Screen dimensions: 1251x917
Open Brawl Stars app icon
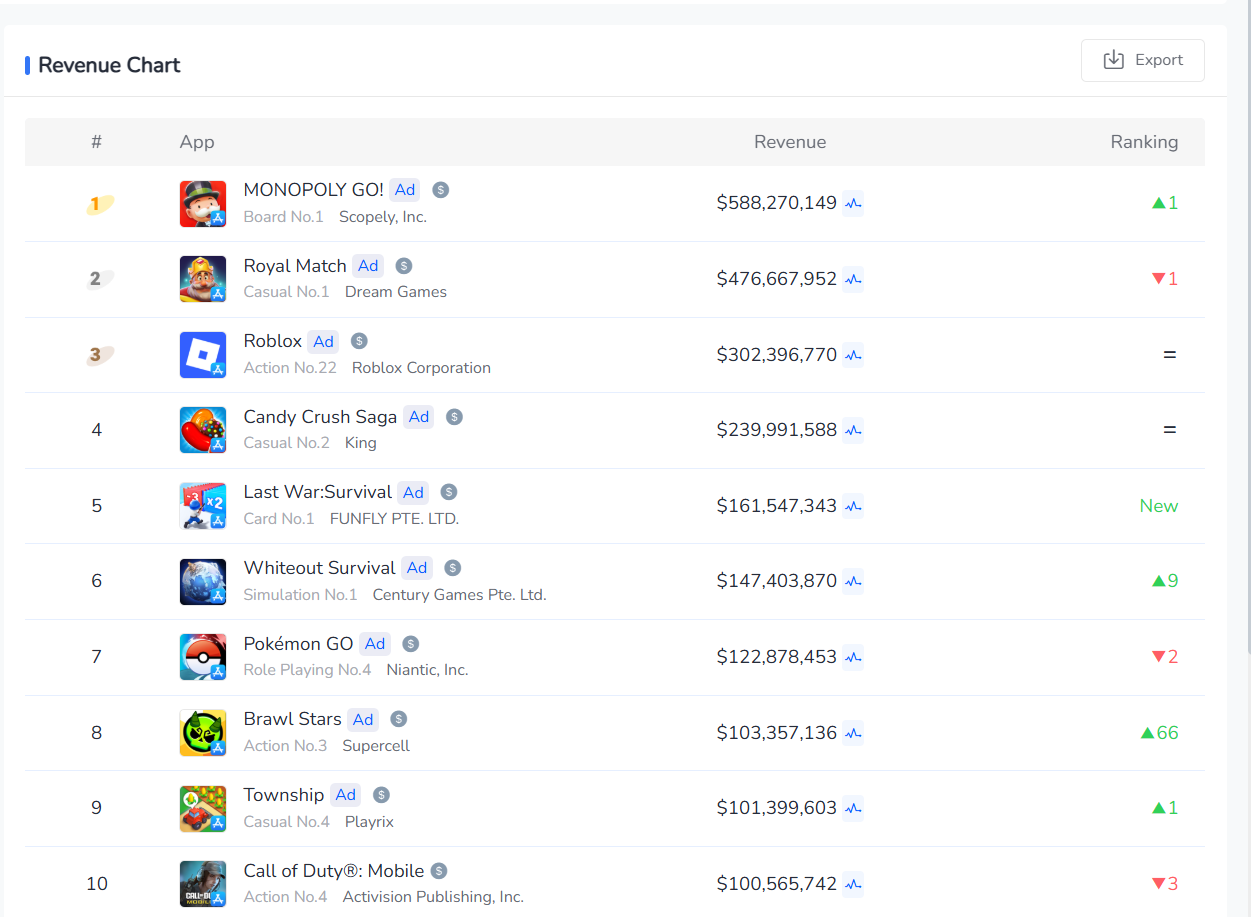tap(203, 733)
